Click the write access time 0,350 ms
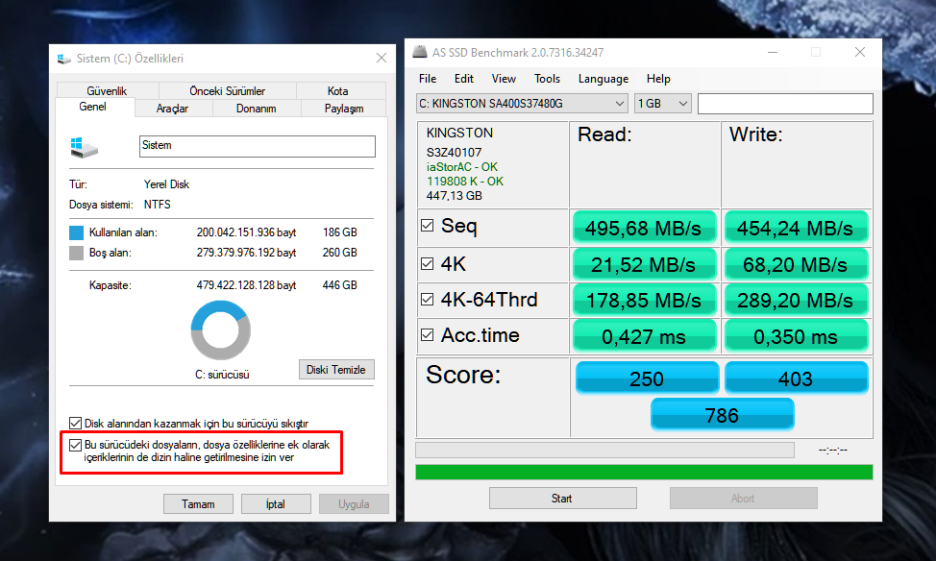Screen dimensions: 936x561 pyautogui.click(x=796, y=336)
